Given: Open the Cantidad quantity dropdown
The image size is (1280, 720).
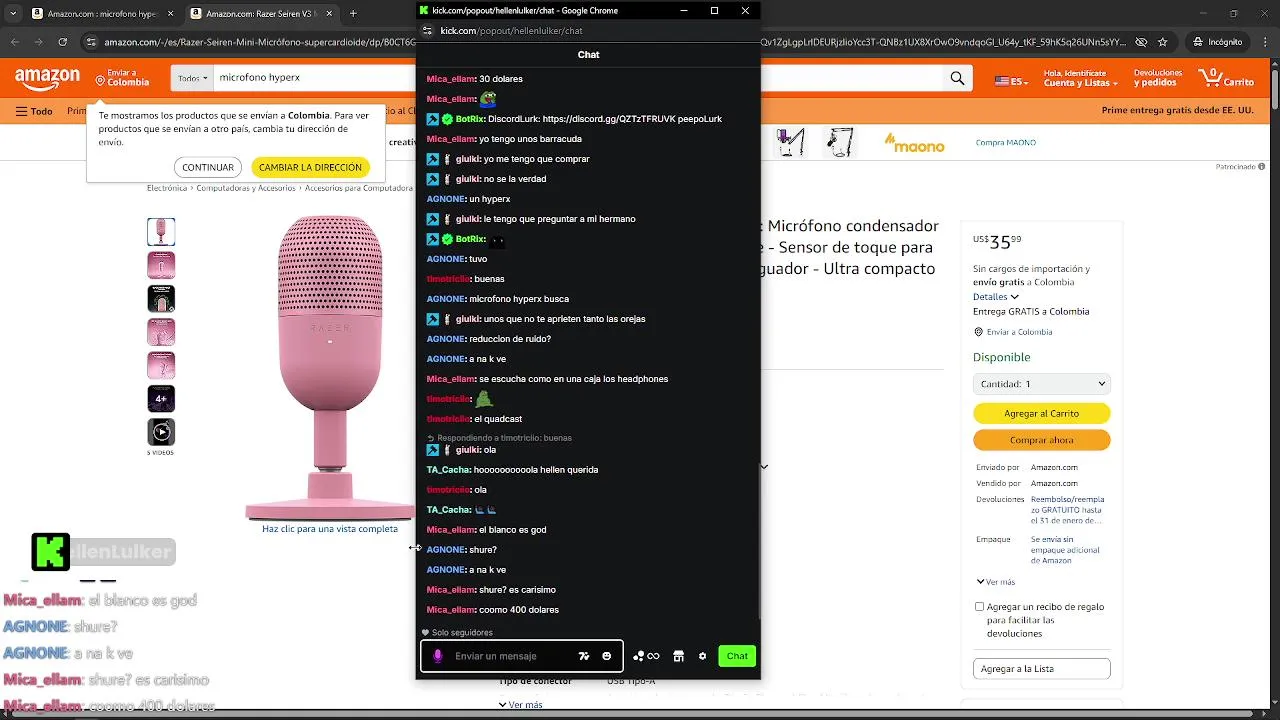Looking at the screenshot, I should [x=1041, y=384].
